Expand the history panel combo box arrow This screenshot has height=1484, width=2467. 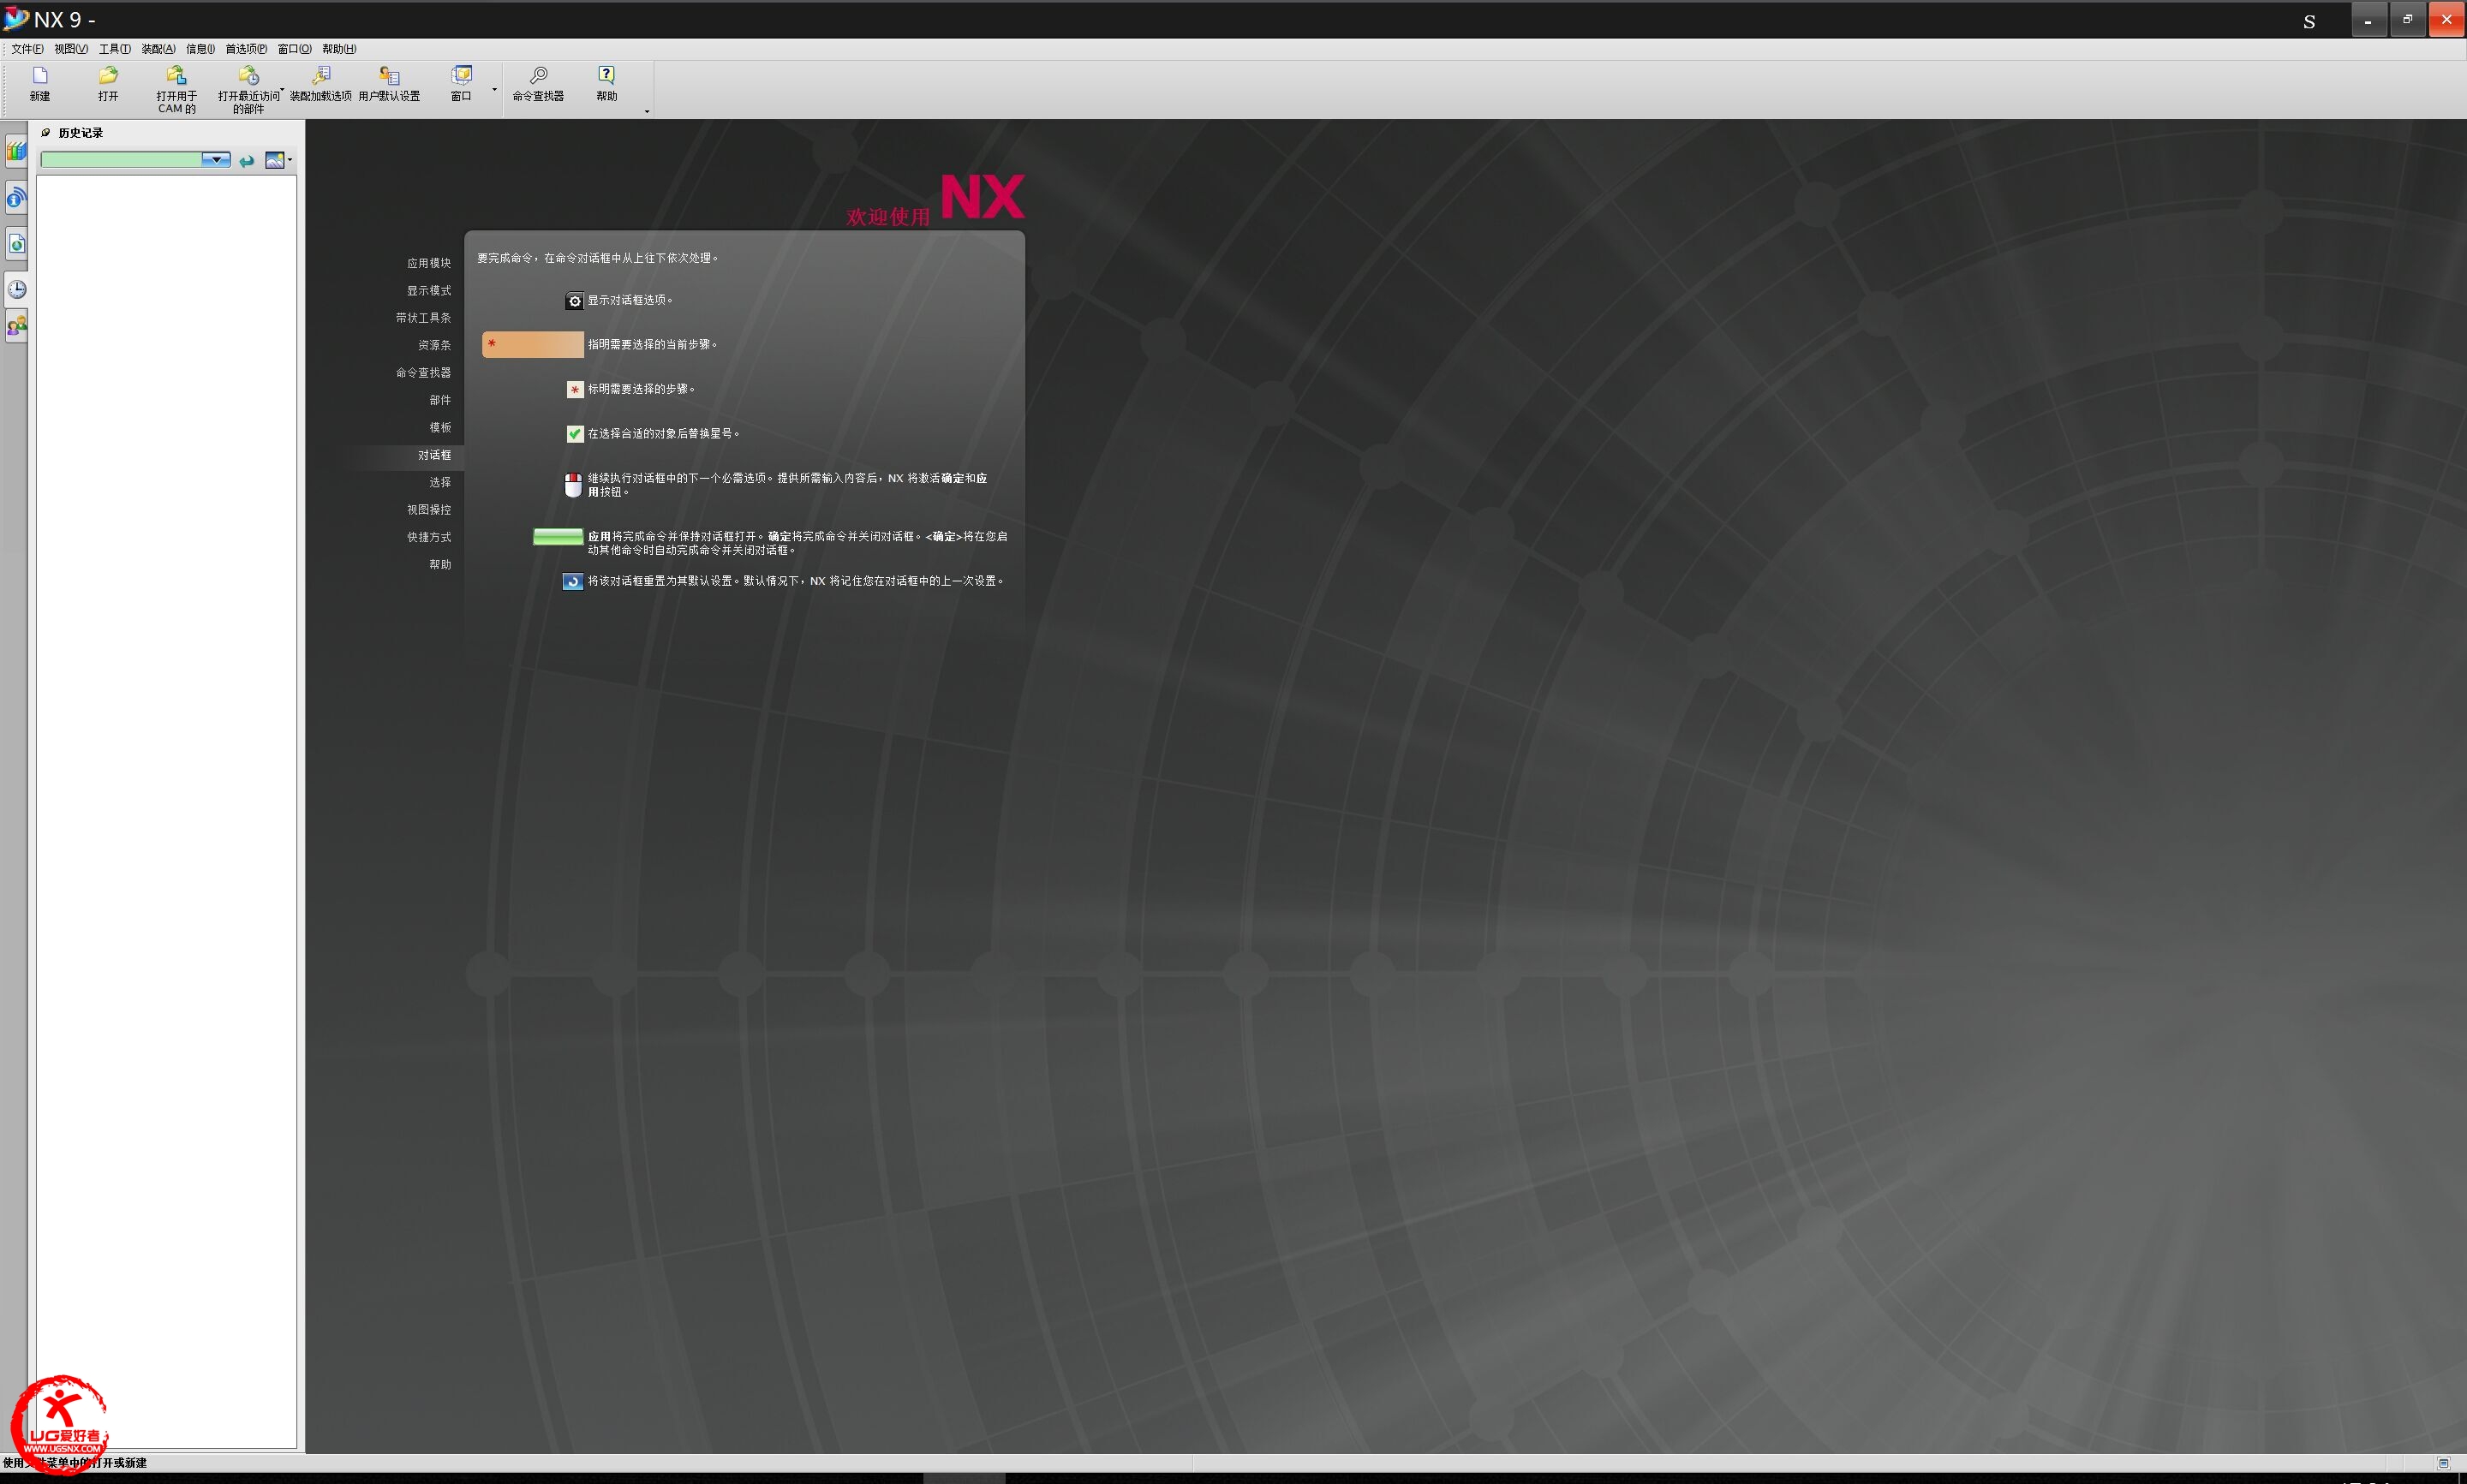point(216,160)
